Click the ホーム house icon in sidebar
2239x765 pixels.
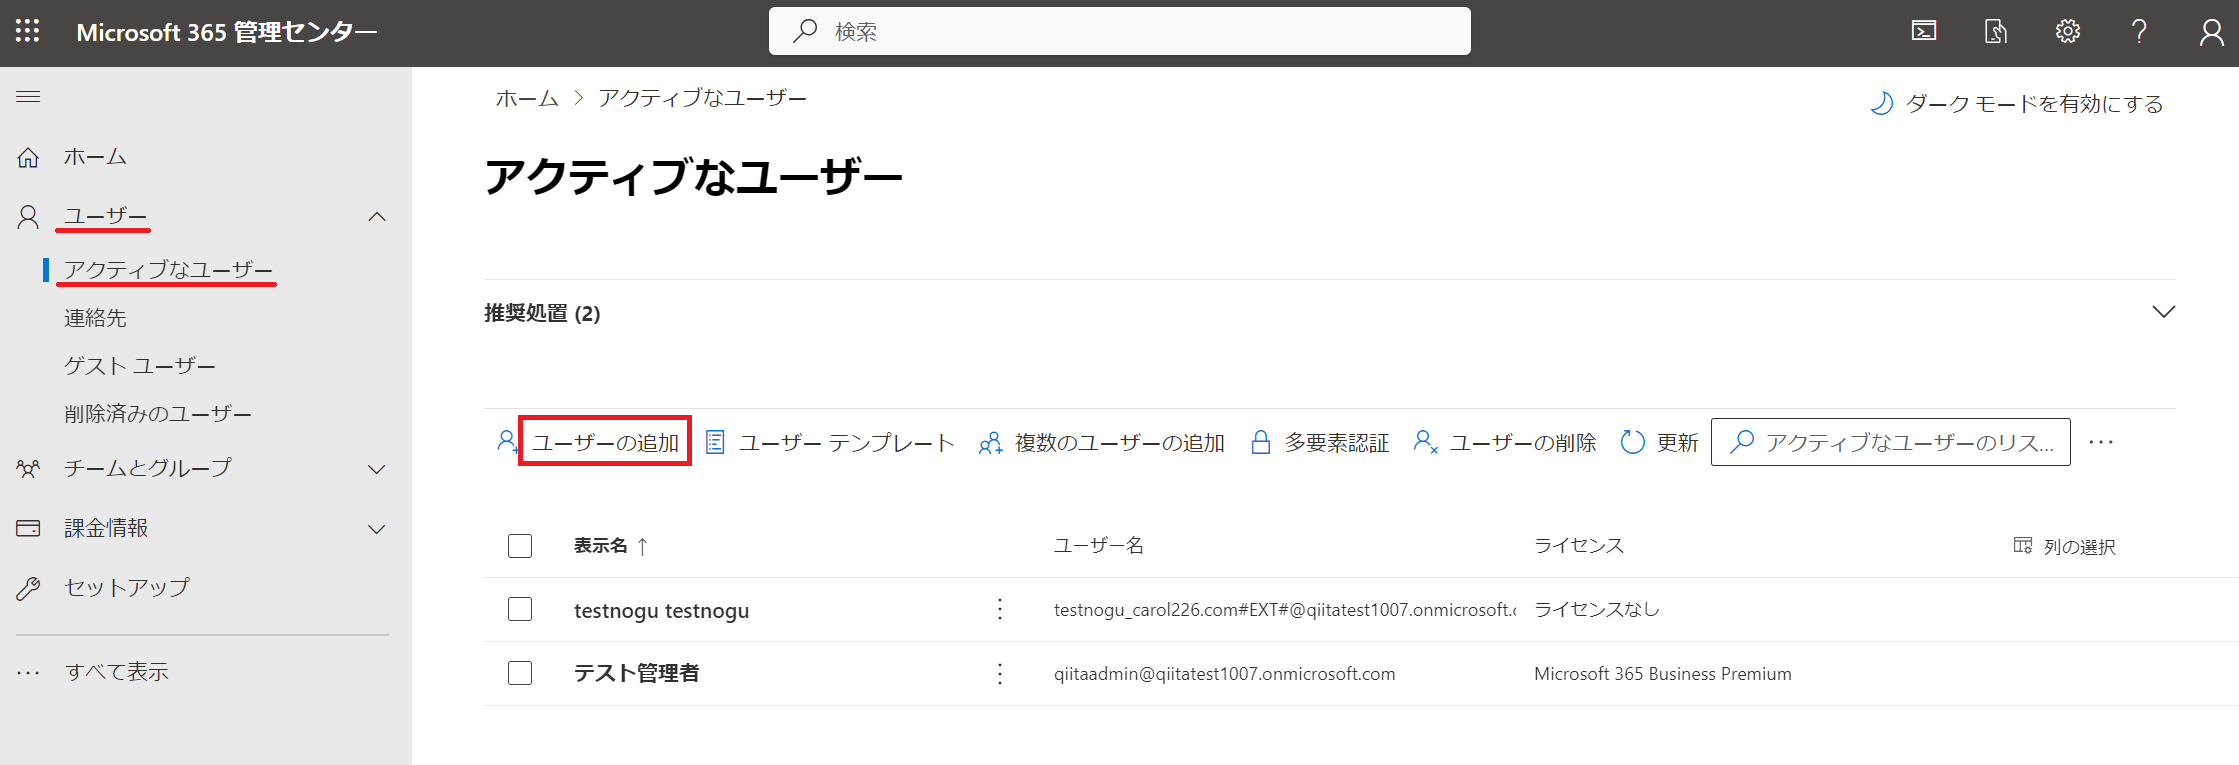click(28, 157)
